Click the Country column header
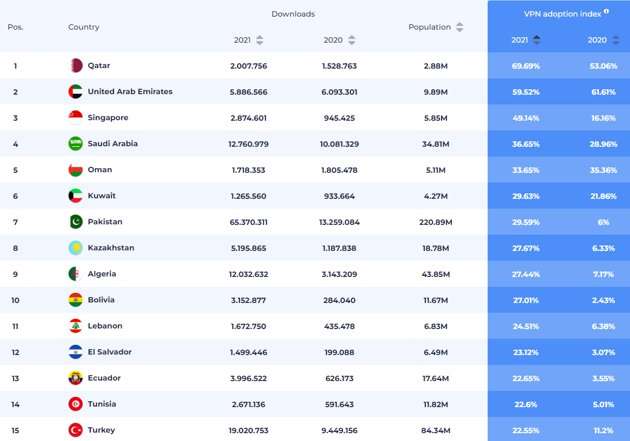The image size is (630, 441). 84,27
